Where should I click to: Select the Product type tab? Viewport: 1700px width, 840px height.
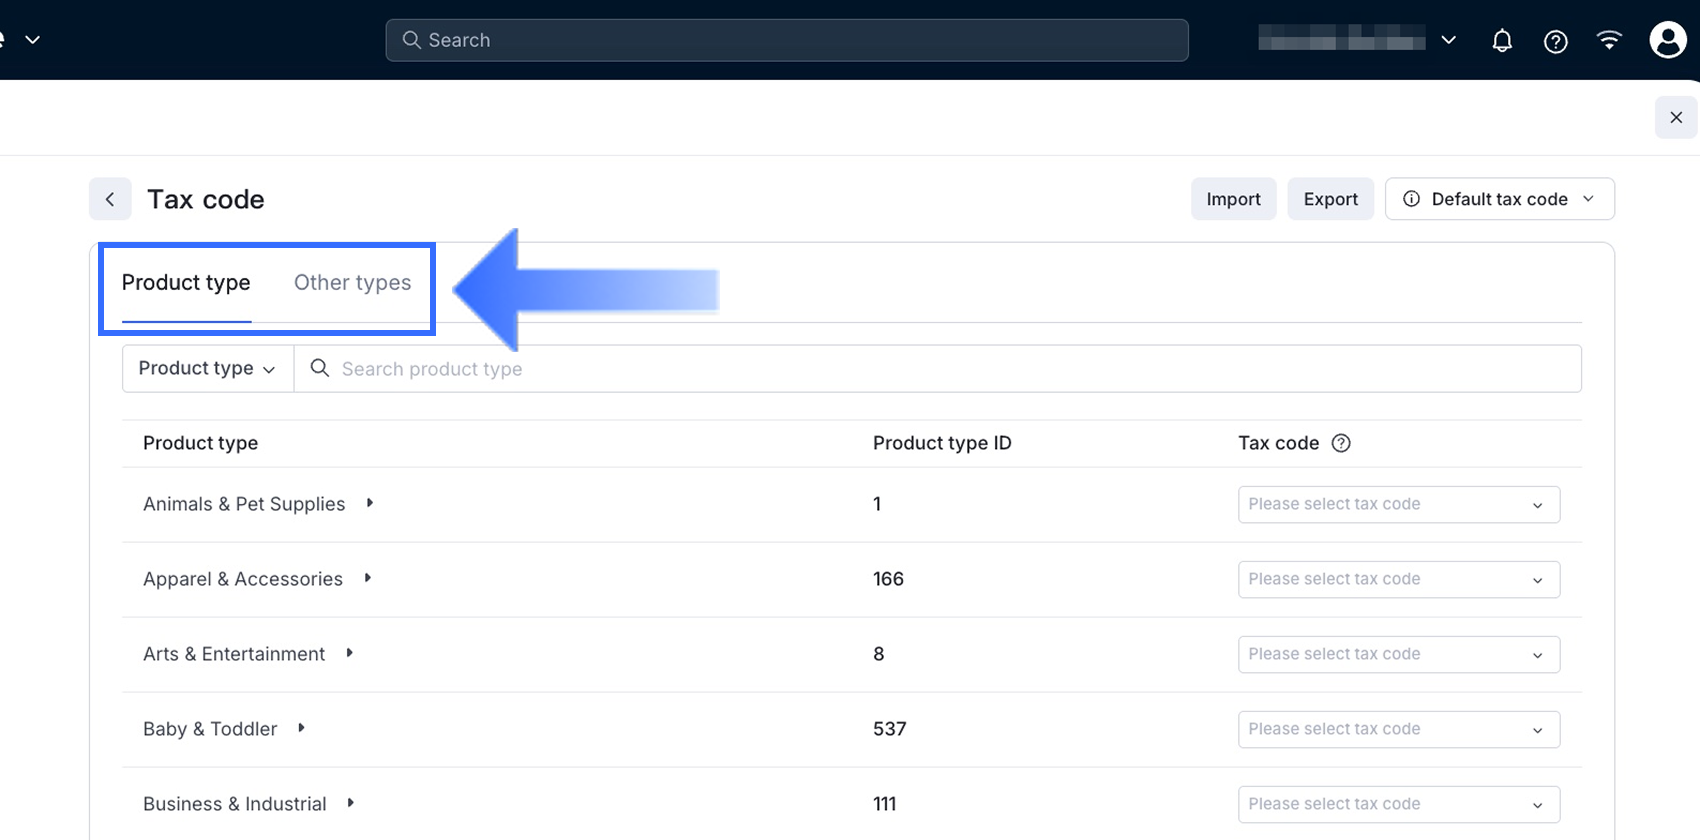(x=186, y=283)
